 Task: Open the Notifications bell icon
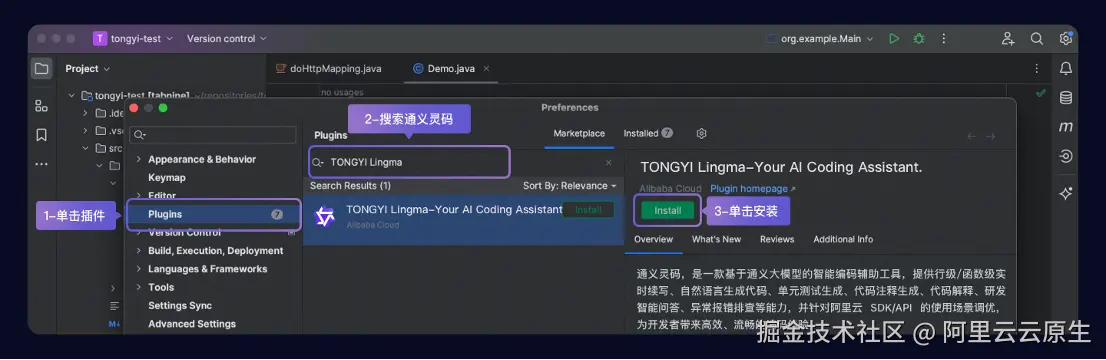tap(1066, 68)
